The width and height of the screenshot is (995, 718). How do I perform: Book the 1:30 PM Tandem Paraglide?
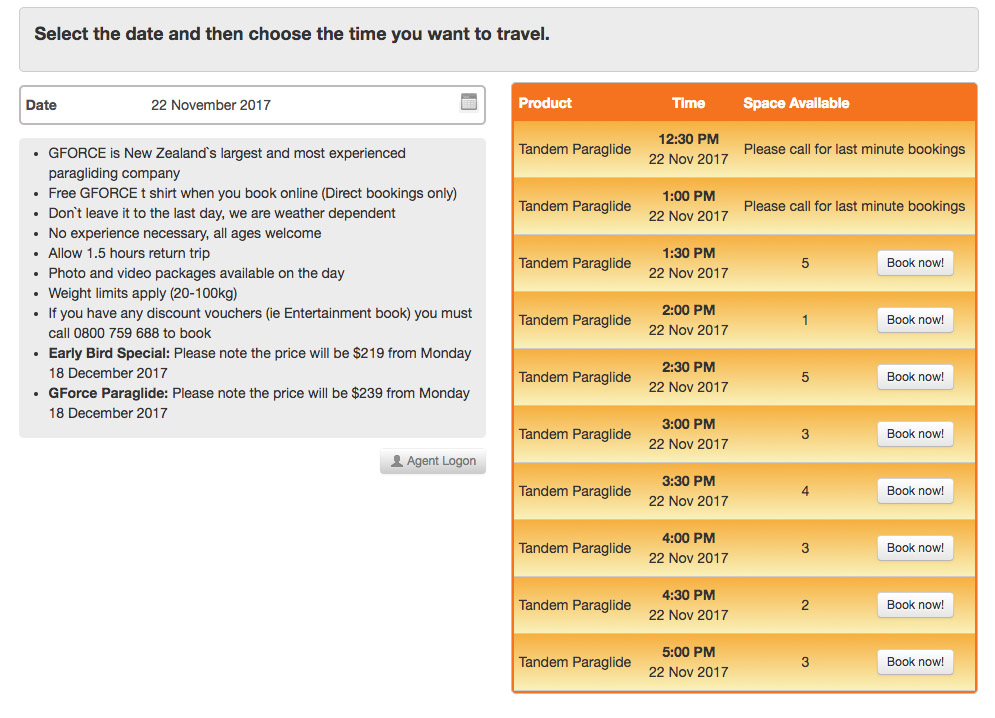coord(915,263)
